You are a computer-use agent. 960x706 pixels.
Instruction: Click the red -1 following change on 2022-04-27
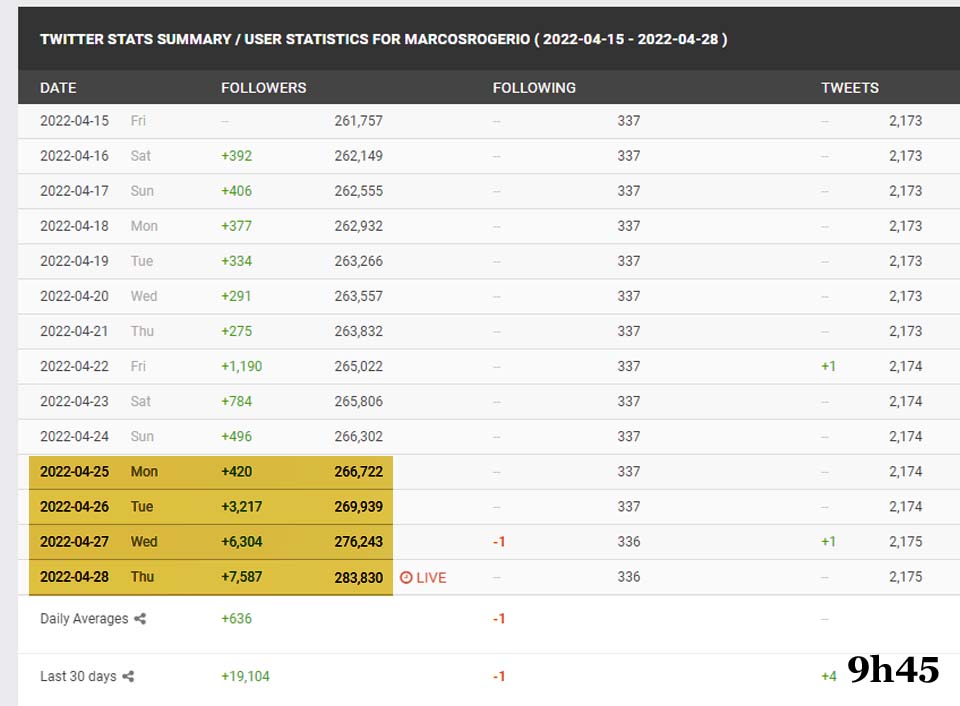pyautogui.click(x=499, y=542)
